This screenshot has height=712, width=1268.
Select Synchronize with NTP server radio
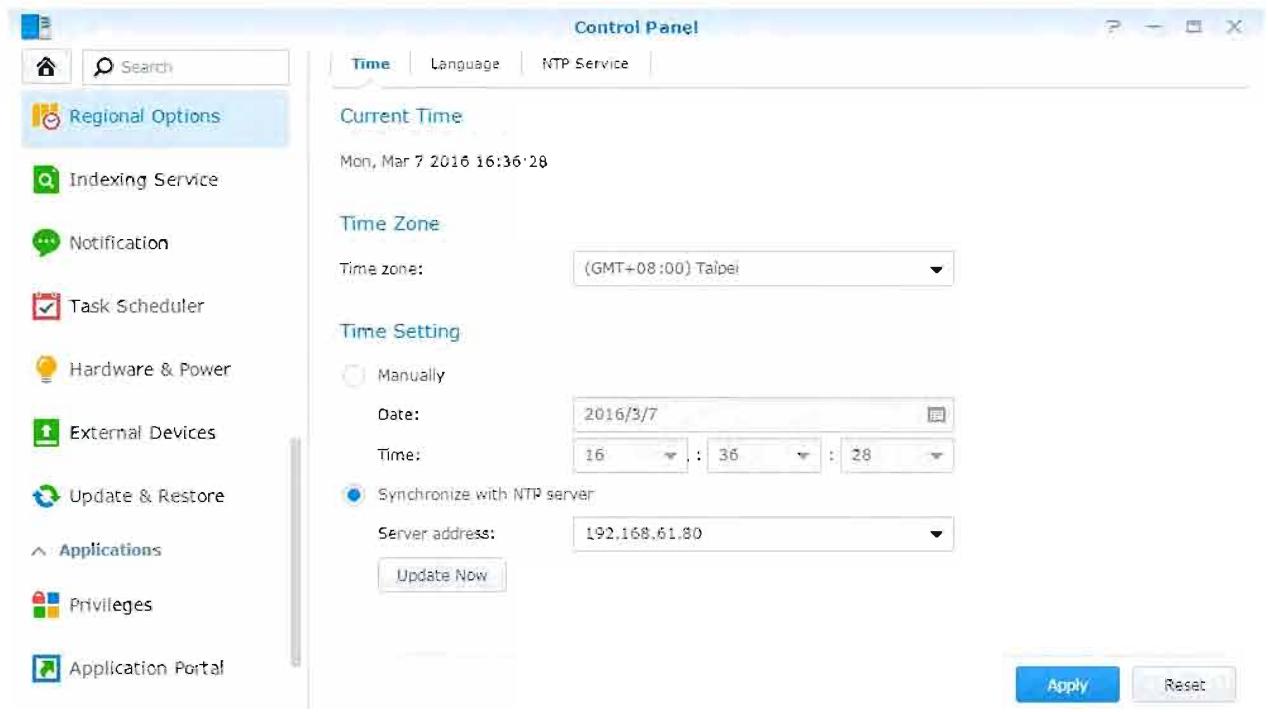tap(353, 495)
